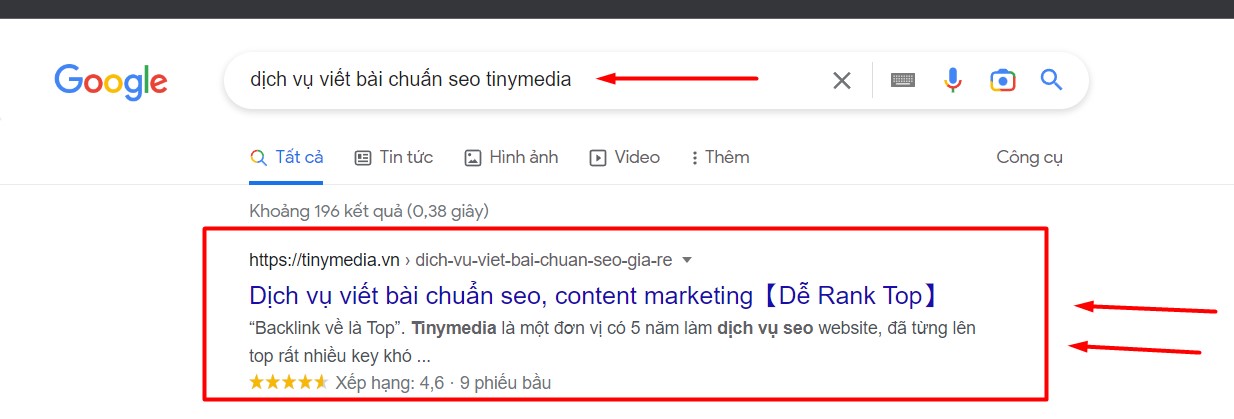Click the Google logo
The width and height of the screenshot is (1234, 419).
point(111,81)
